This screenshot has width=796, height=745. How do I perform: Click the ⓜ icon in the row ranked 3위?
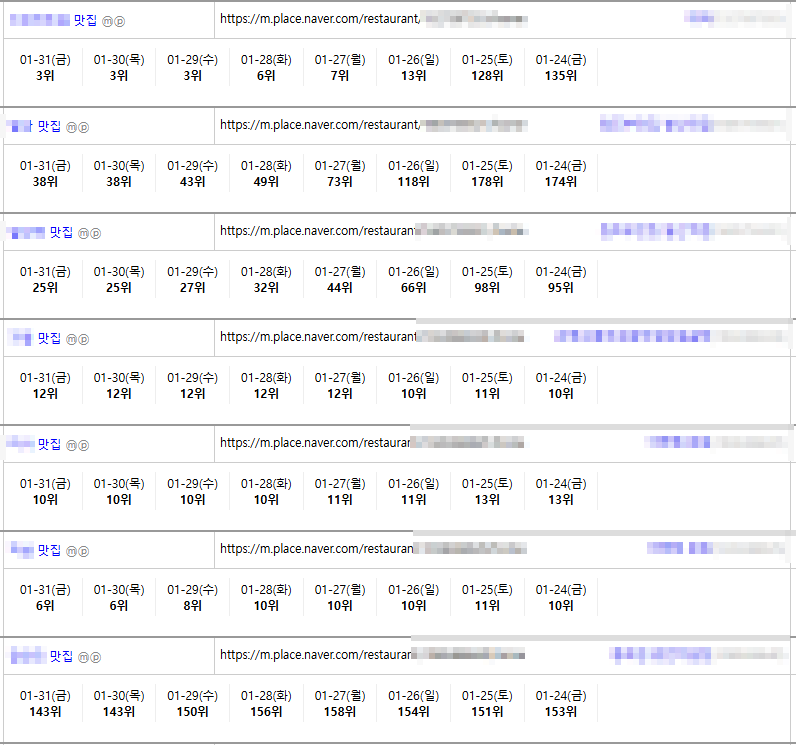point(107,21)
